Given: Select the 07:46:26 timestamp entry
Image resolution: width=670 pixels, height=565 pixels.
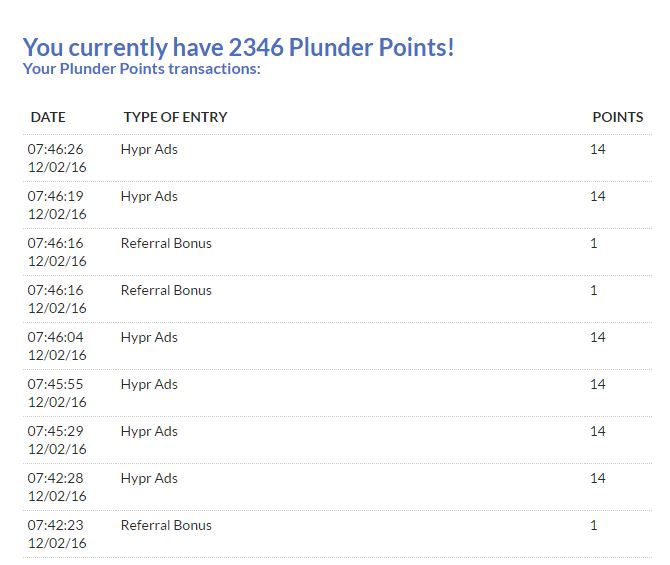Looking at the screenshot, I should (56, 149).
